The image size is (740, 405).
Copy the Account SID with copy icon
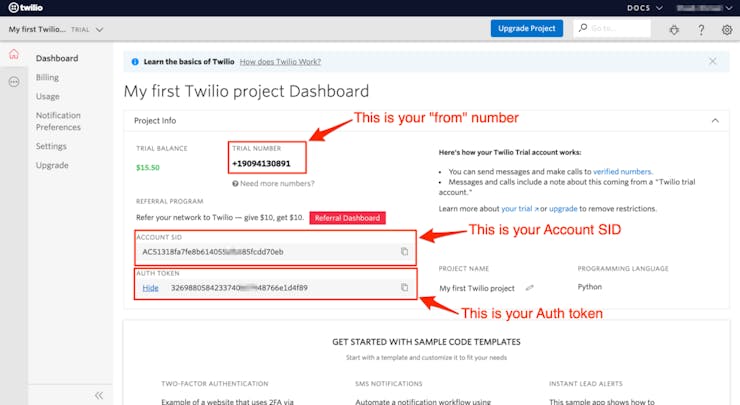(x=404, y=251)
